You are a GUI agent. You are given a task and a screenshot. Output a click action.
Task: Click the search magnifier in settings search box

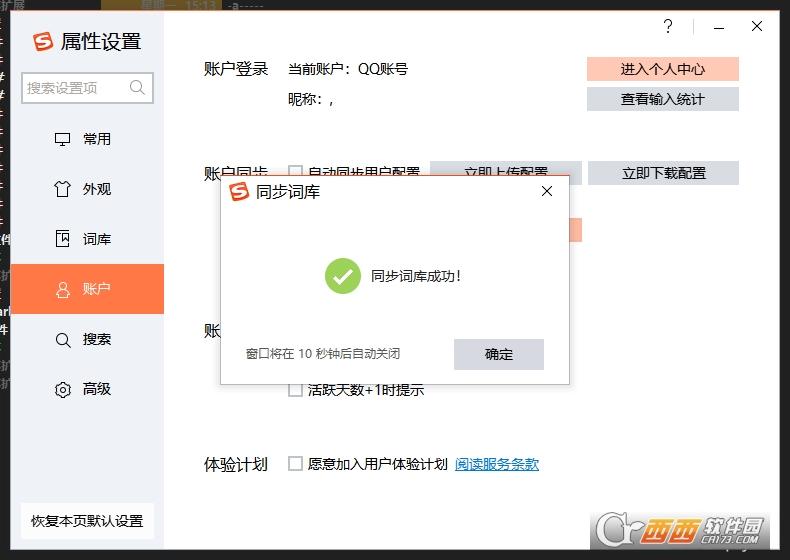point(137,88)
